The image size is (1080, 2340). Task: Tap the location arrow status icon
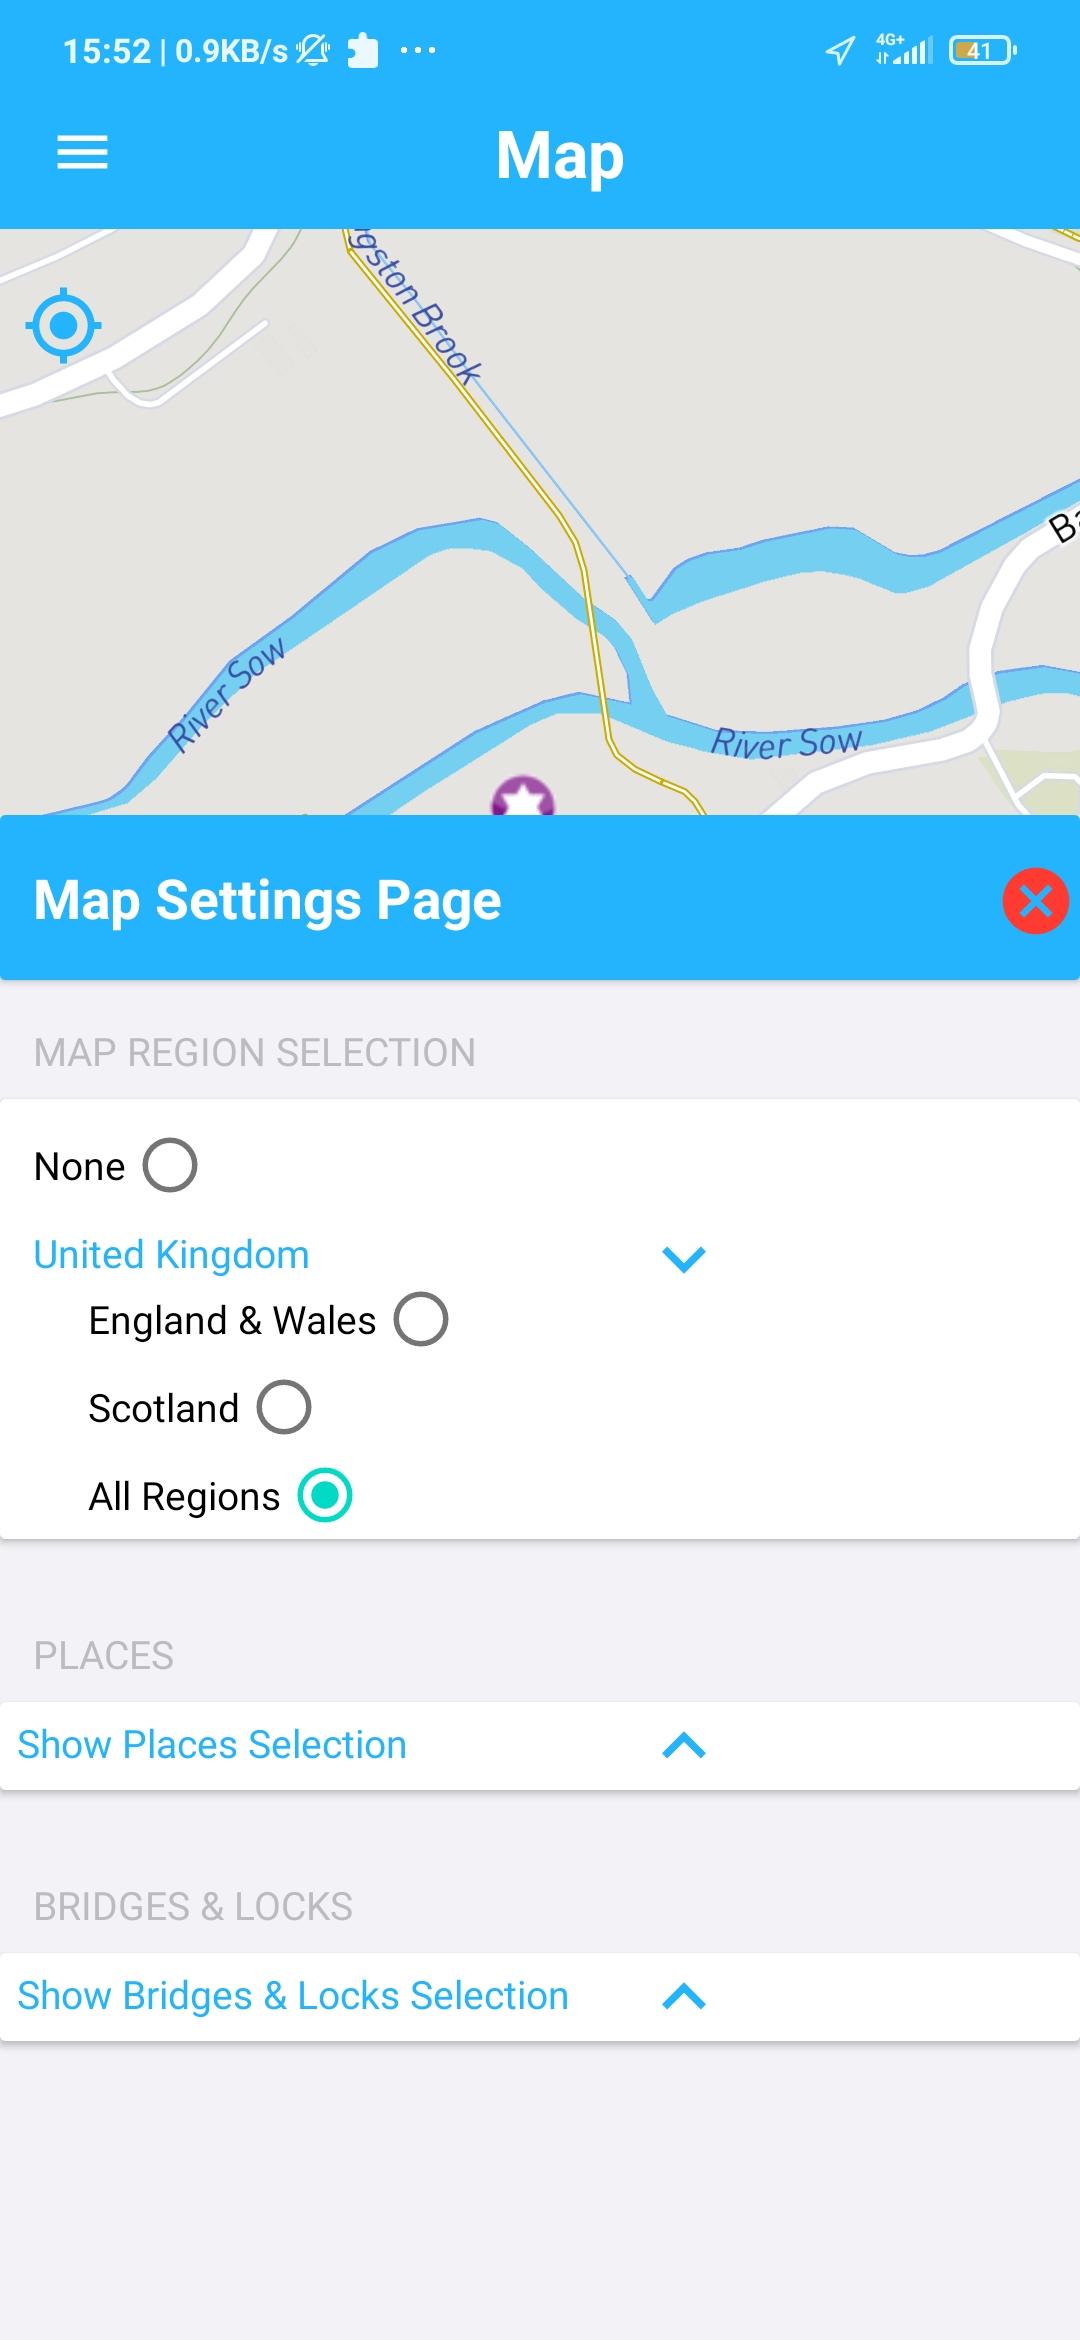(840, 51)
